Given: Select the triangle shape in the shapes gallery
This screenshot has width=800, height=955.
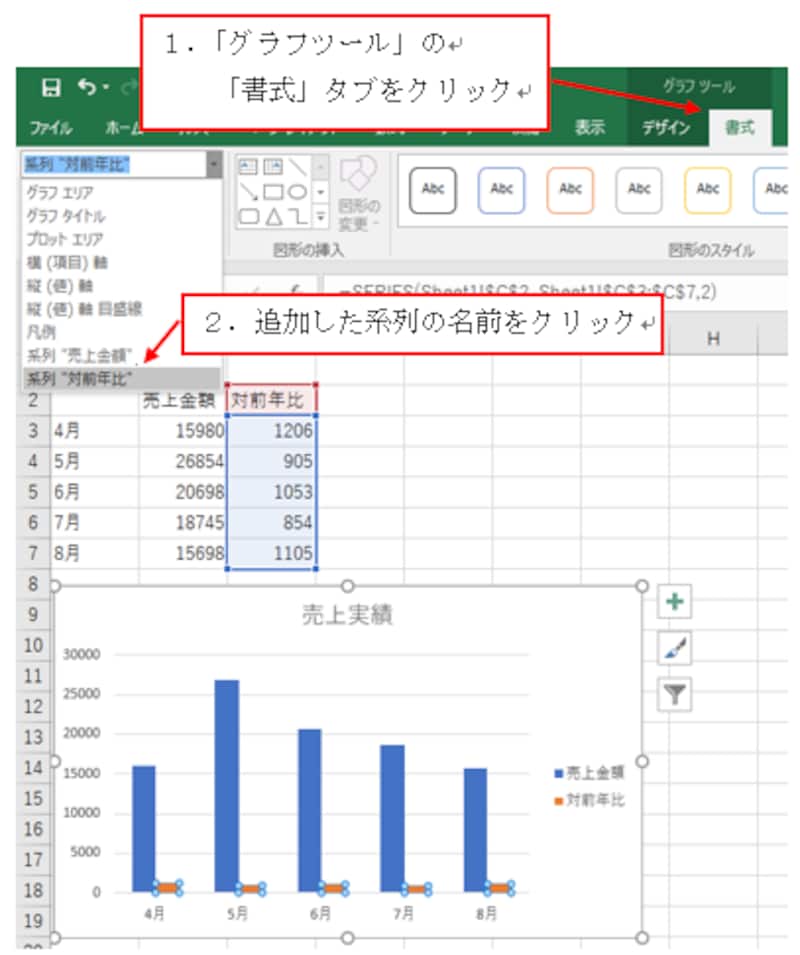Looking at the screenshot, I should pyautogui.click(x=274, y=216).
